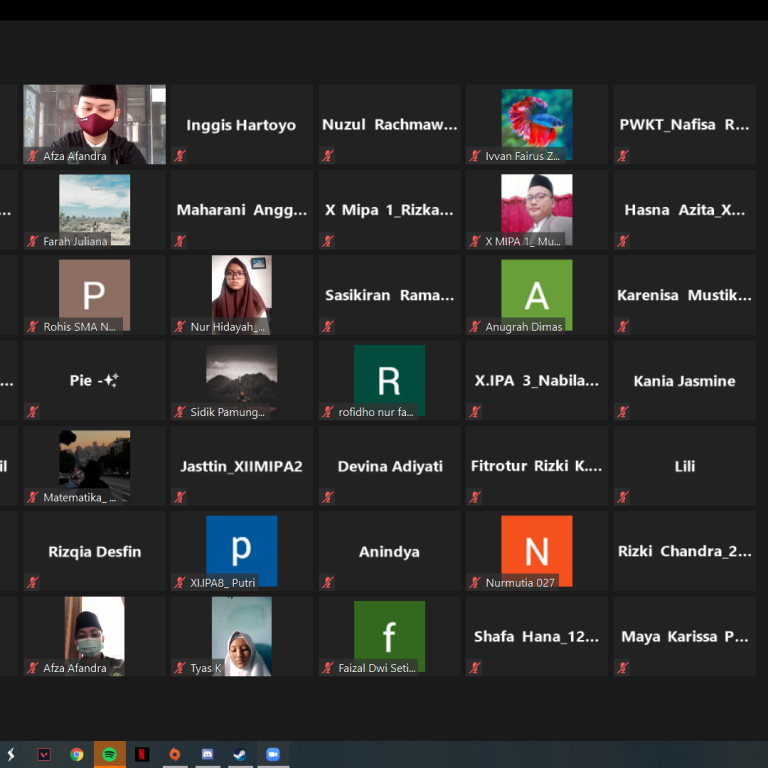The image size is (768, 768).
Task: Click muted mic icon on Rizqia Desfin tile
Action: coord(33,583)
